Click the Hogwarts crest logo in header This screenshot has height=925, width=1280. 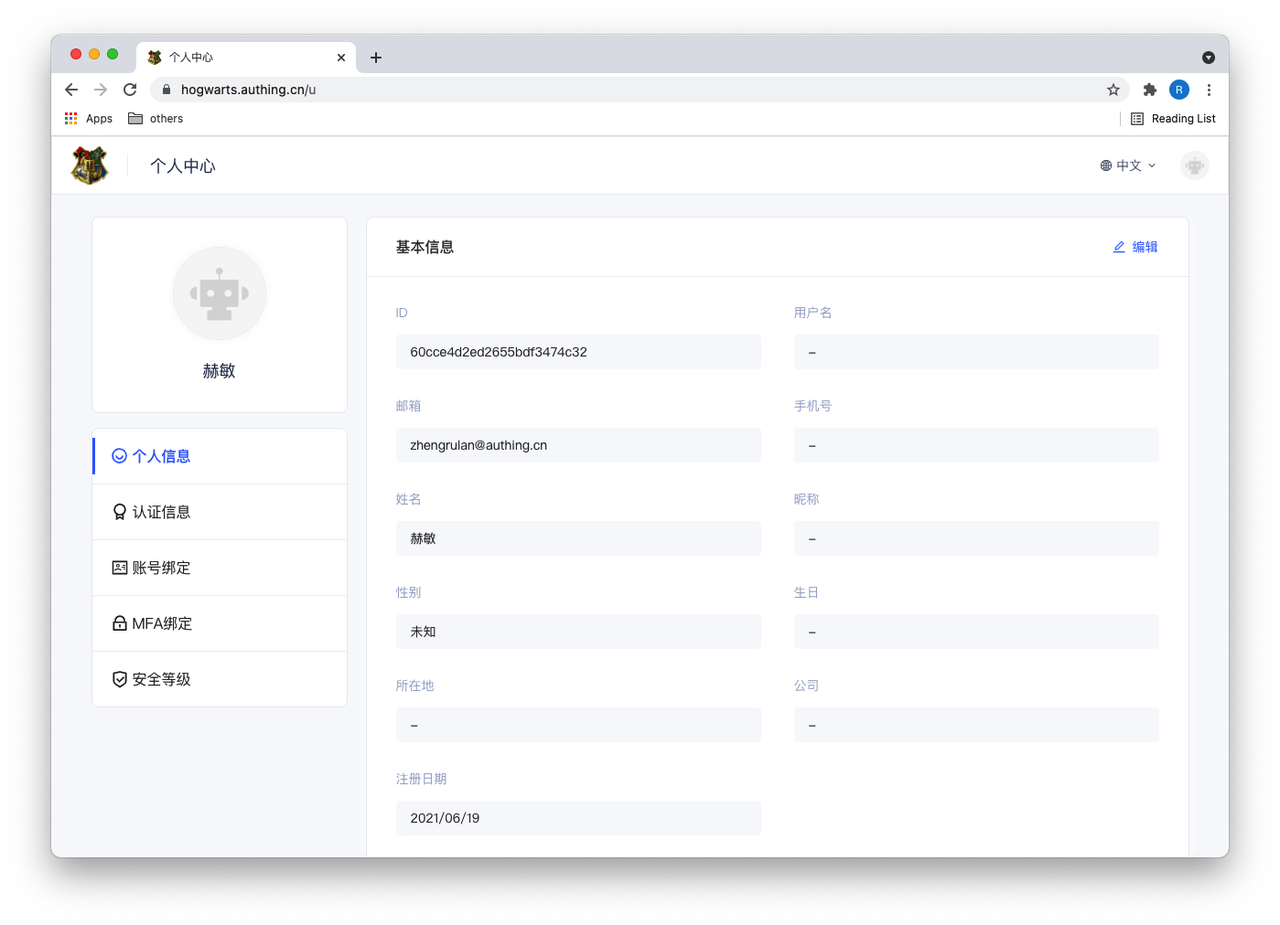(89, 165)
